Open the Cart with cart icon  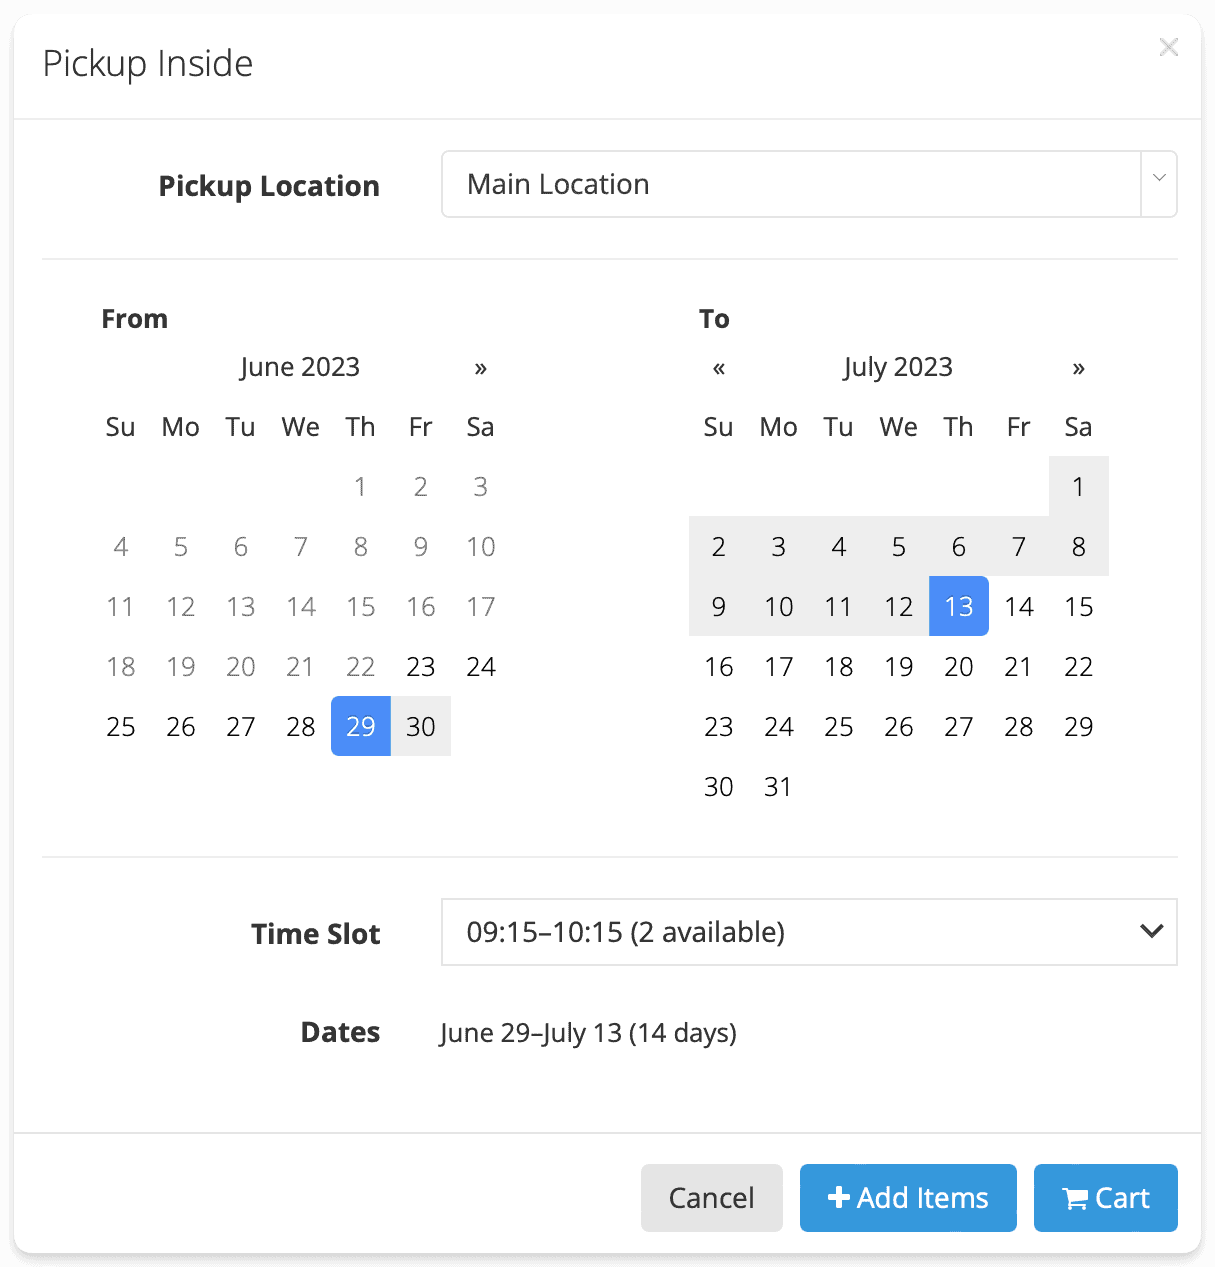(1105, 1197)
